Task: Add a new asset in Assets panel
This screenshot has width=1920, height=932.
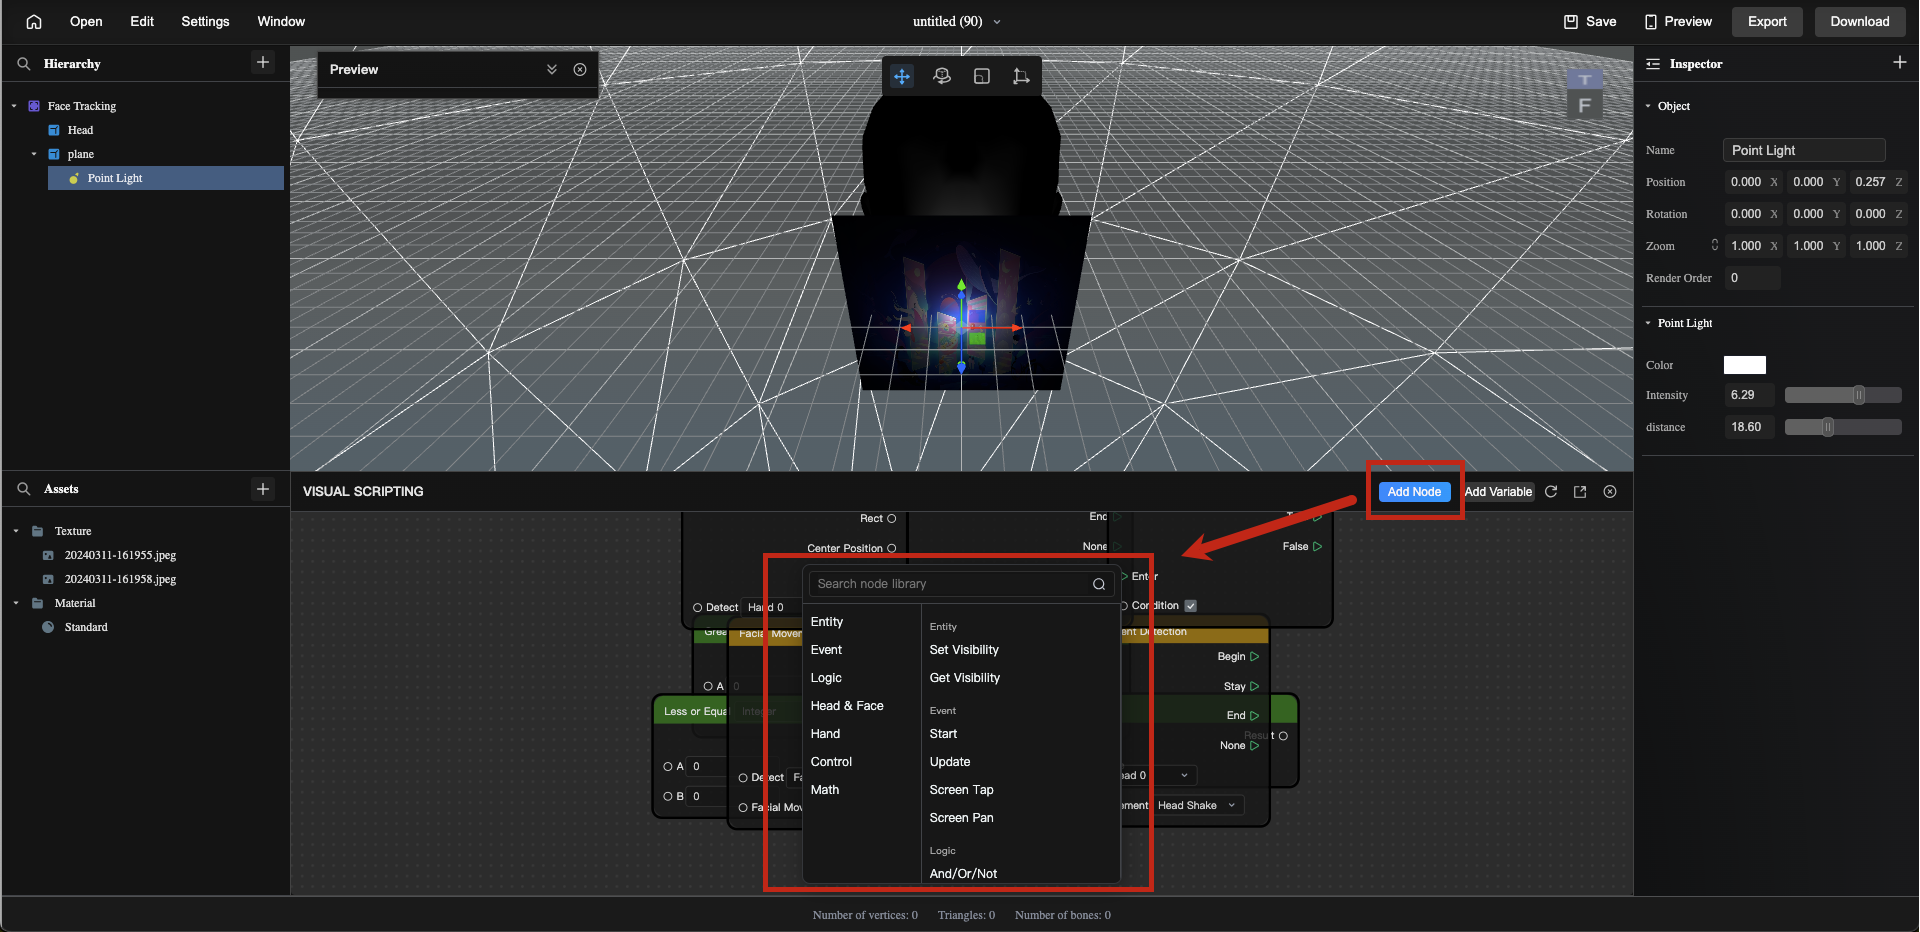Action: [263, 489]
